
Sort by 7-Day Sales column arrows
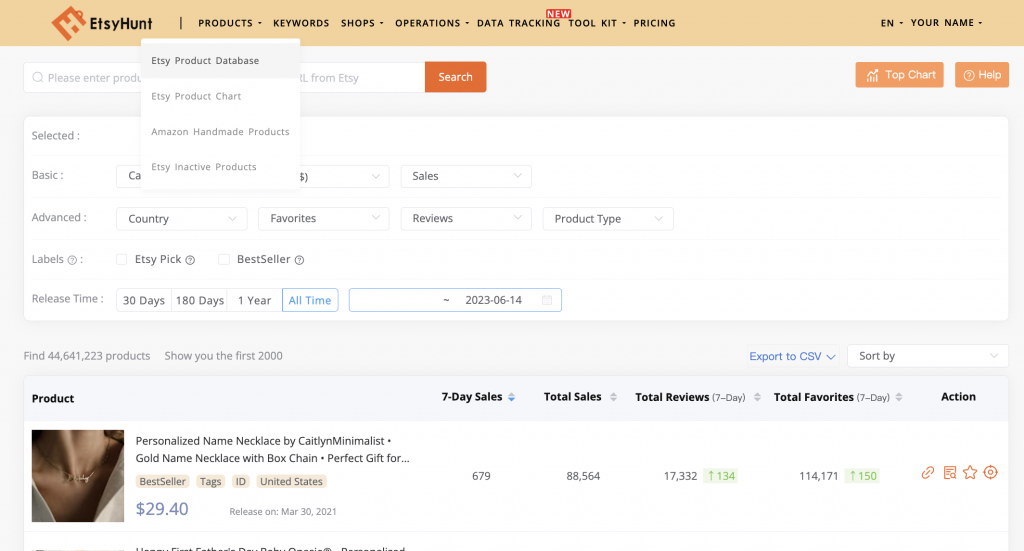tap(512, 398)
